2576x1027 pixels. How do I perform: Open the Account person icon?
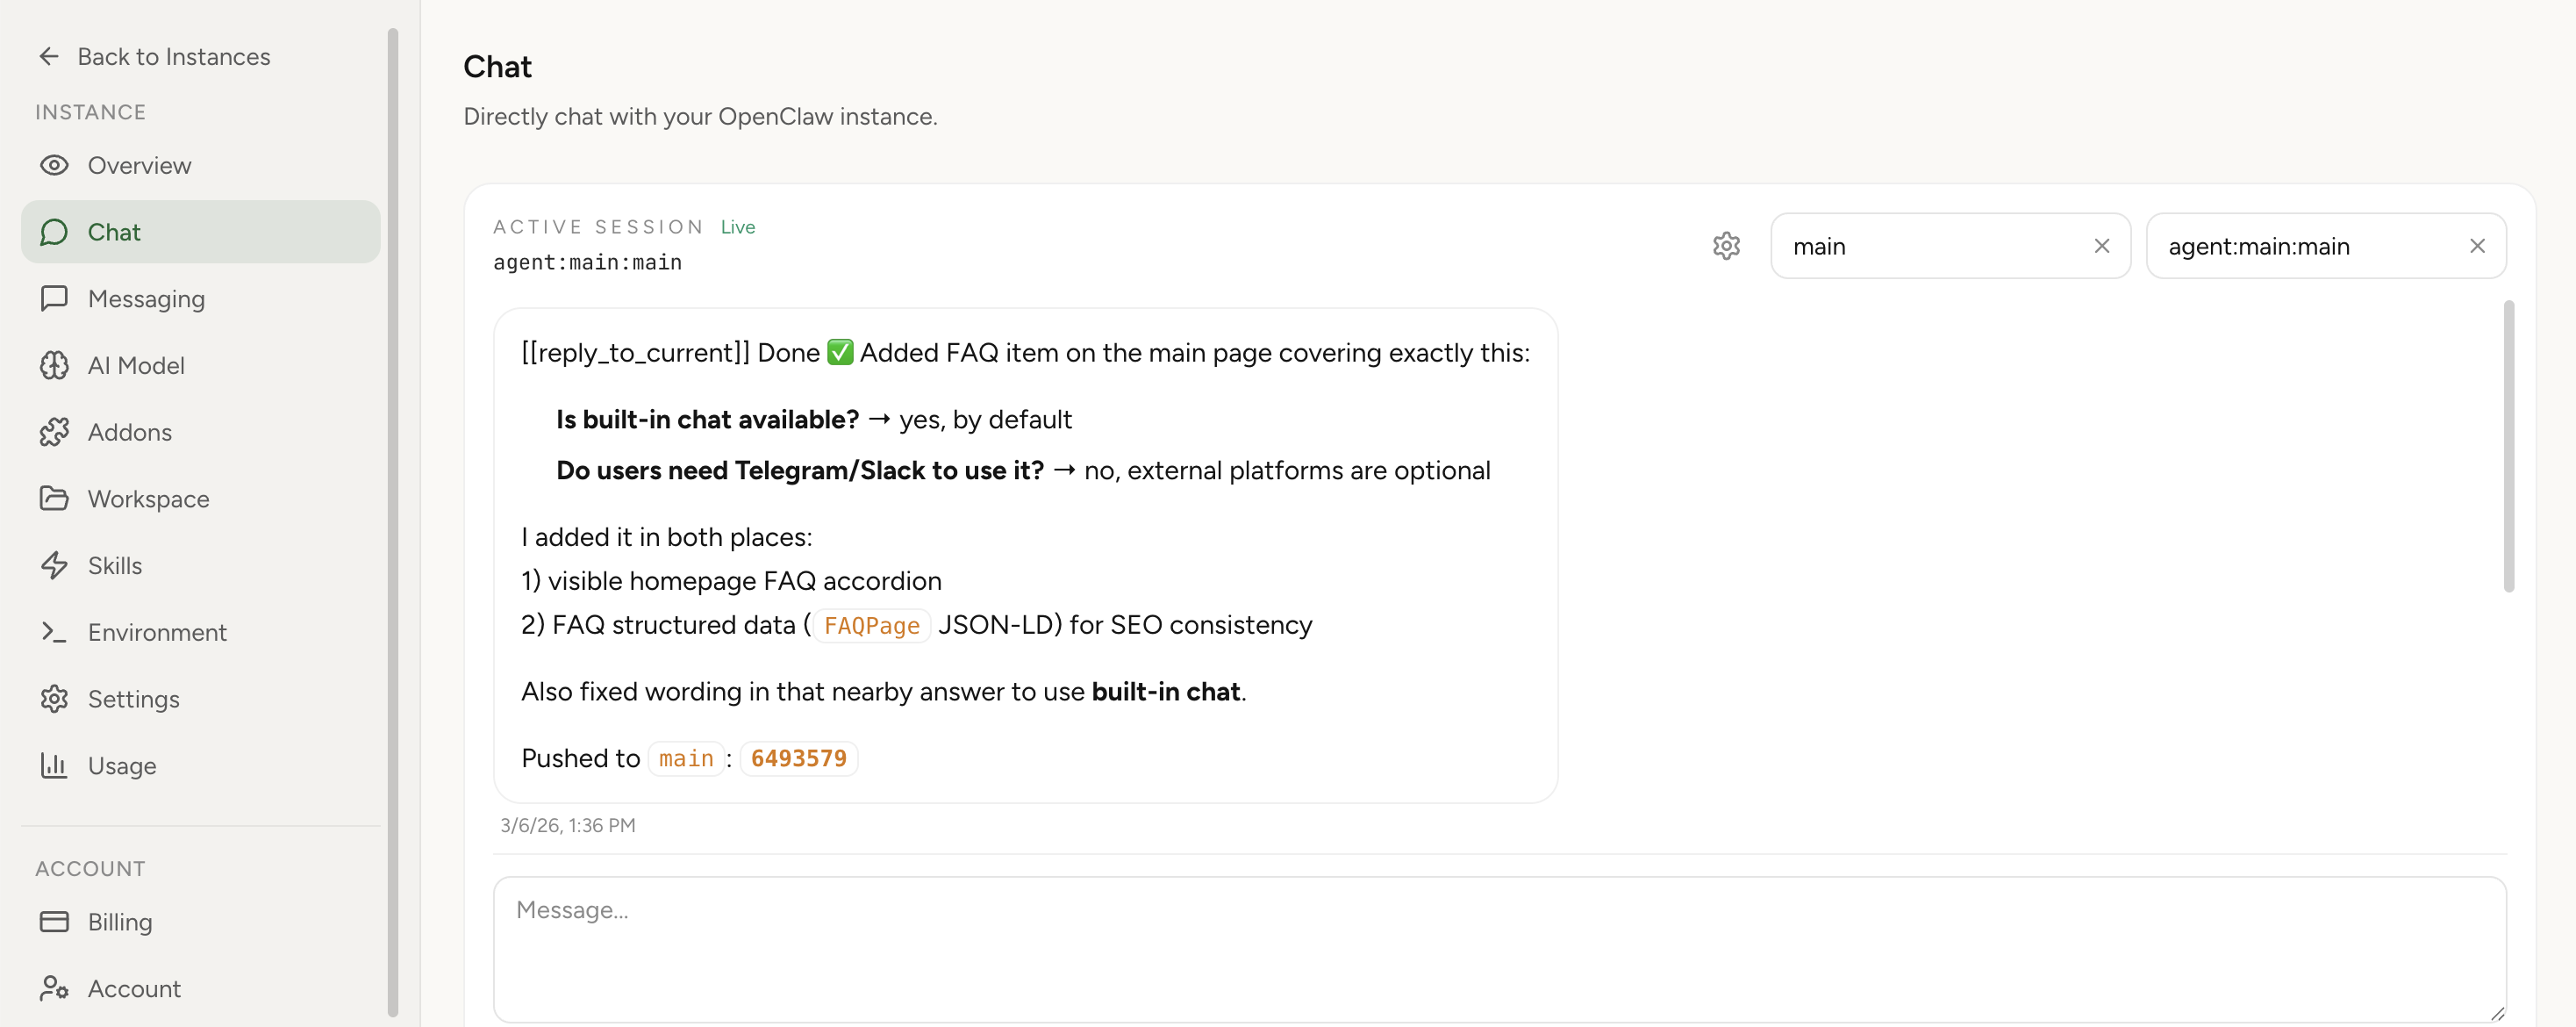tap(54, 988)
